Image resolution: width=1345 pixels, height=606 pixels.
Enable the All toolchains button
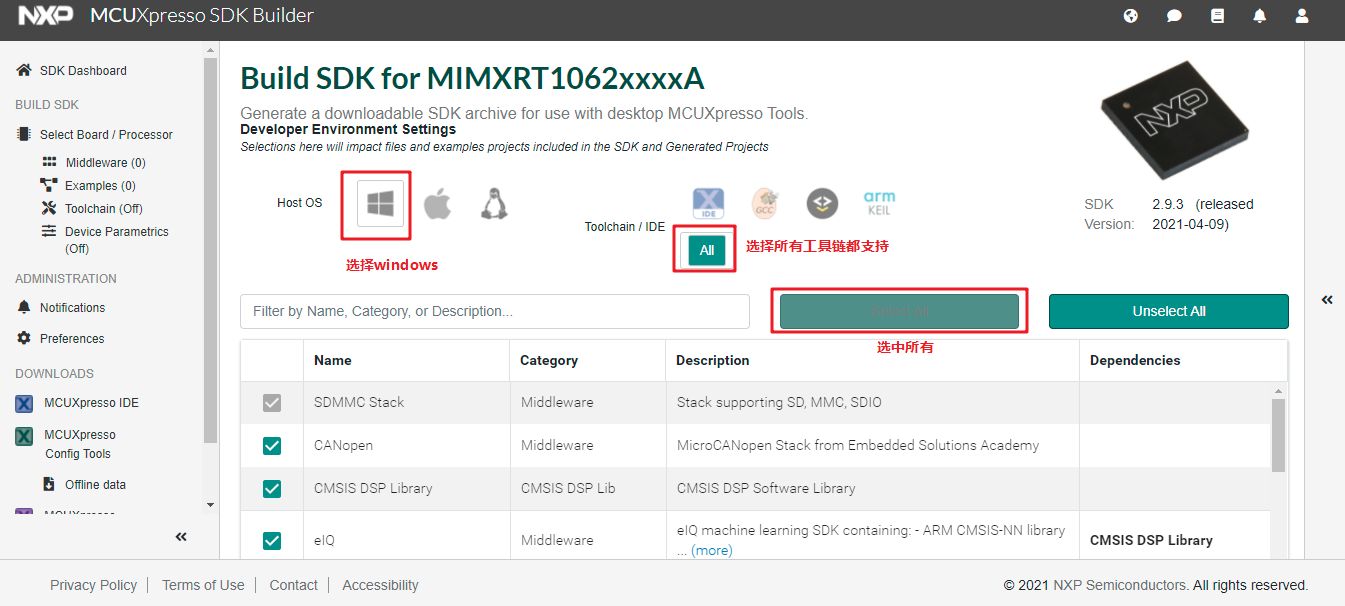click(706, 250)
